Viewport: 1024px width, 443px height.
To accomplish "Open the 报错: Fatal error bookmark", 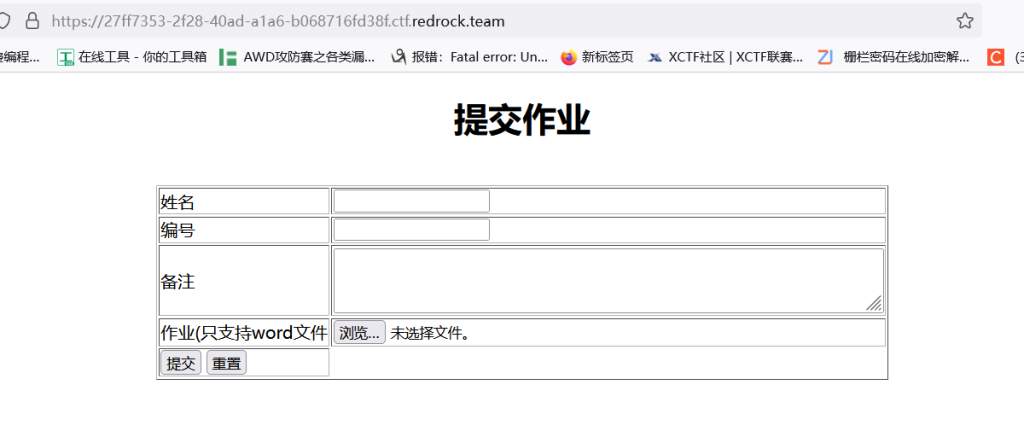I will point(469,57).
